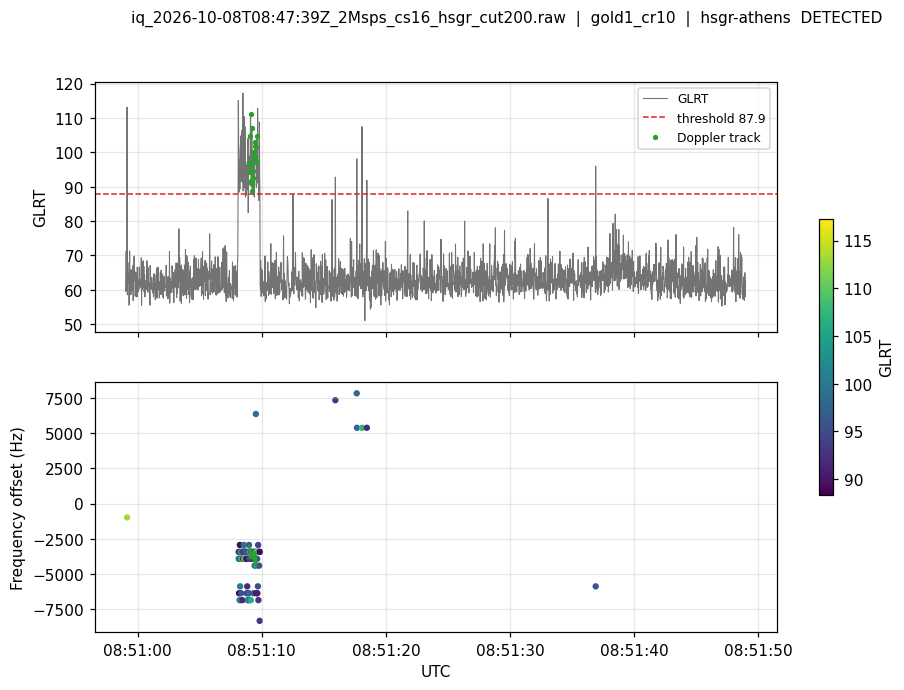This screenshot has width=904, height=690.
Task: Click the 'DETECTED' status text
Action: click(841, 18)
